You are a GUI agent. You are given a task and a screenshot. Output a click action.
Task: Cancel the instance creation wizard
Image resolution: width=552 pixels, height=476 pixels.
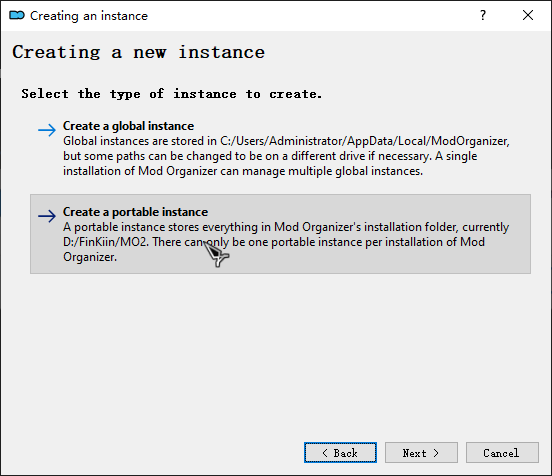tap(502, 453)
